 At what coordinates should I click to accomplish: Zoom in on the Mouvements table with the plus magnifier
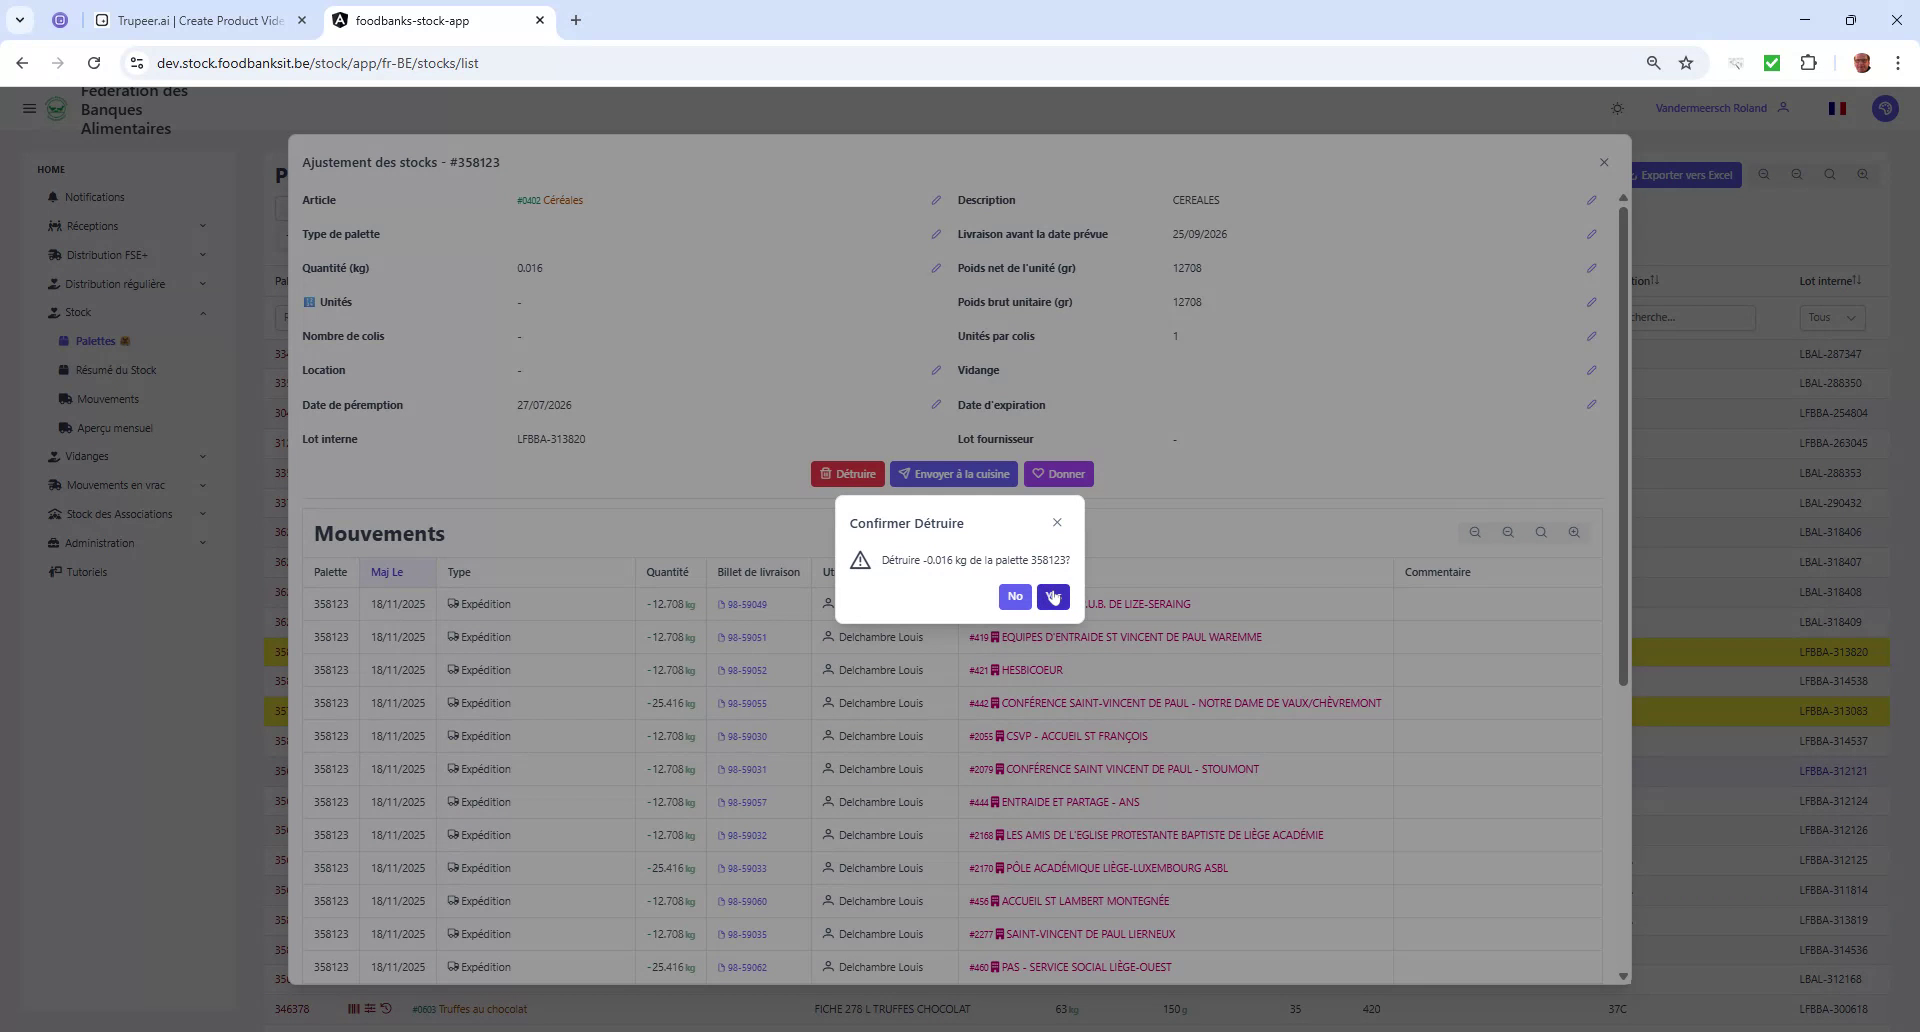coord(1575,532)
